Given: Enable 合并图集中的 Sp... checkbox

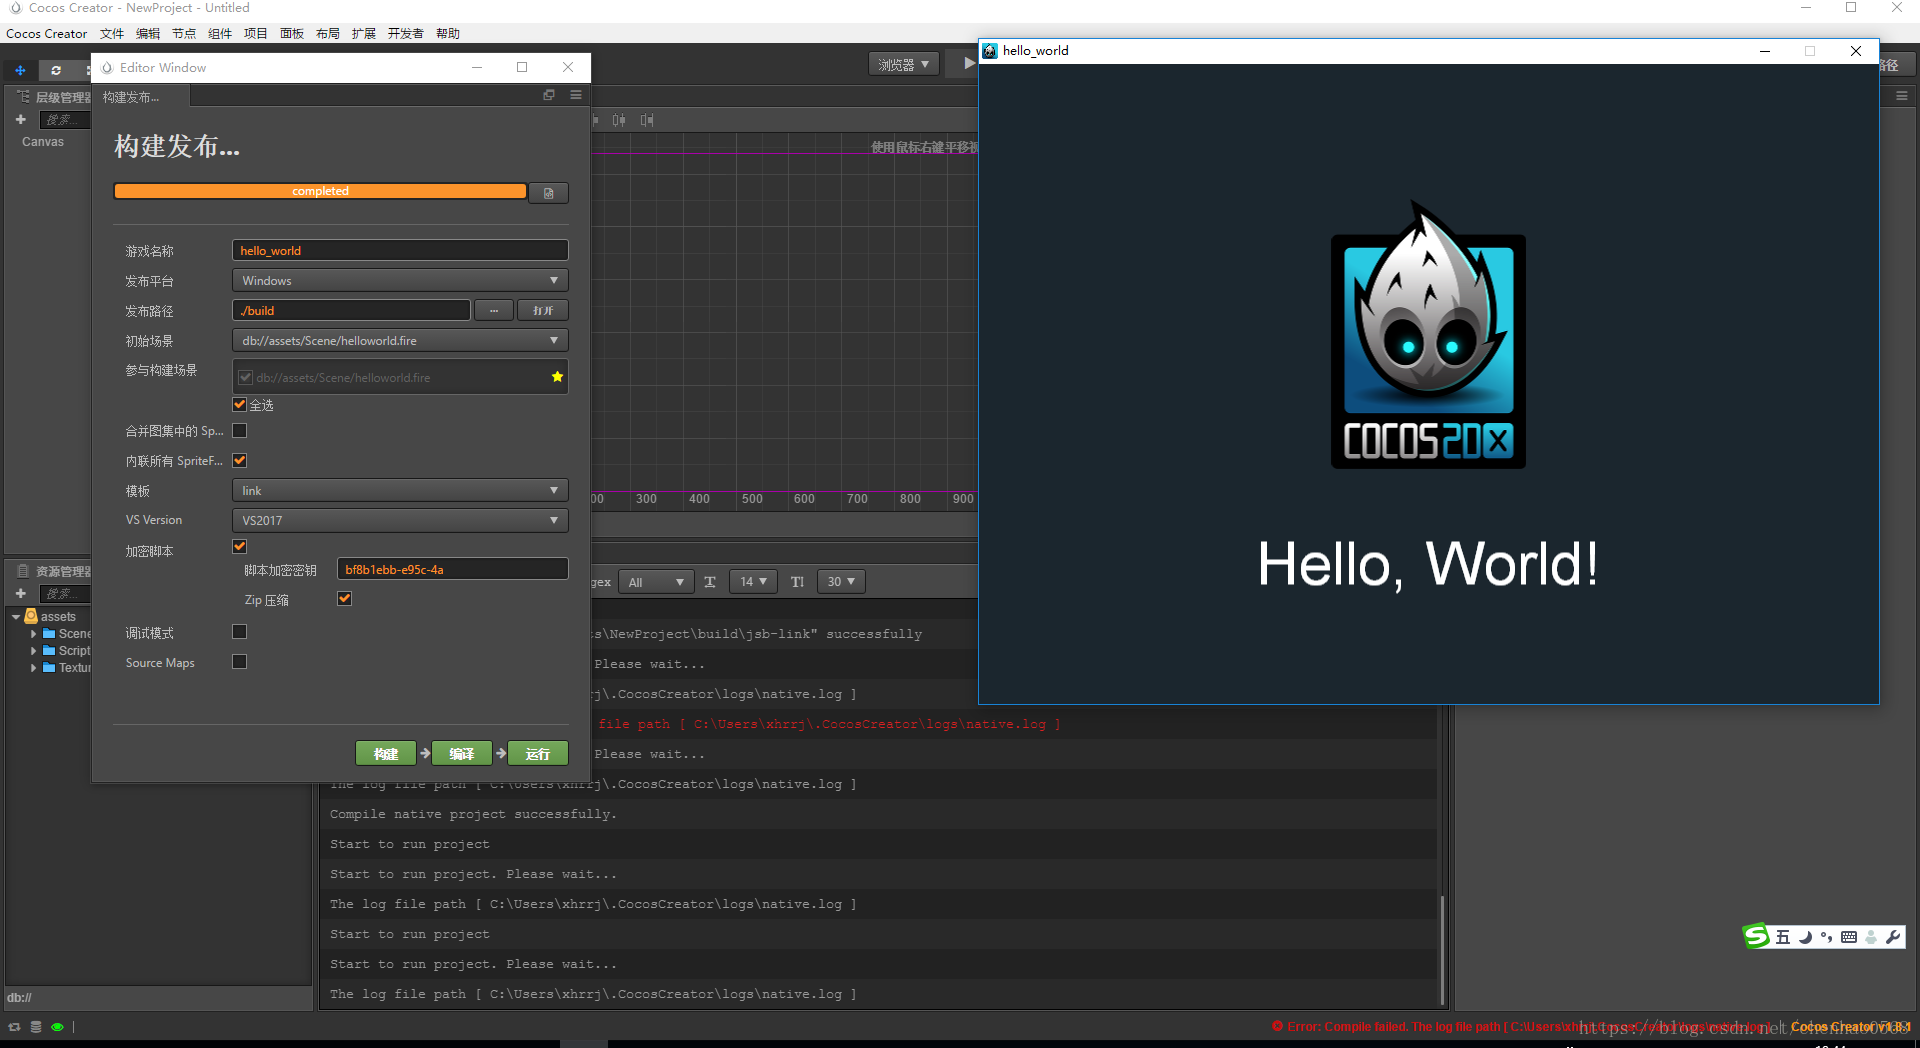Looking at the screenshot, I should tap(240, 431).
